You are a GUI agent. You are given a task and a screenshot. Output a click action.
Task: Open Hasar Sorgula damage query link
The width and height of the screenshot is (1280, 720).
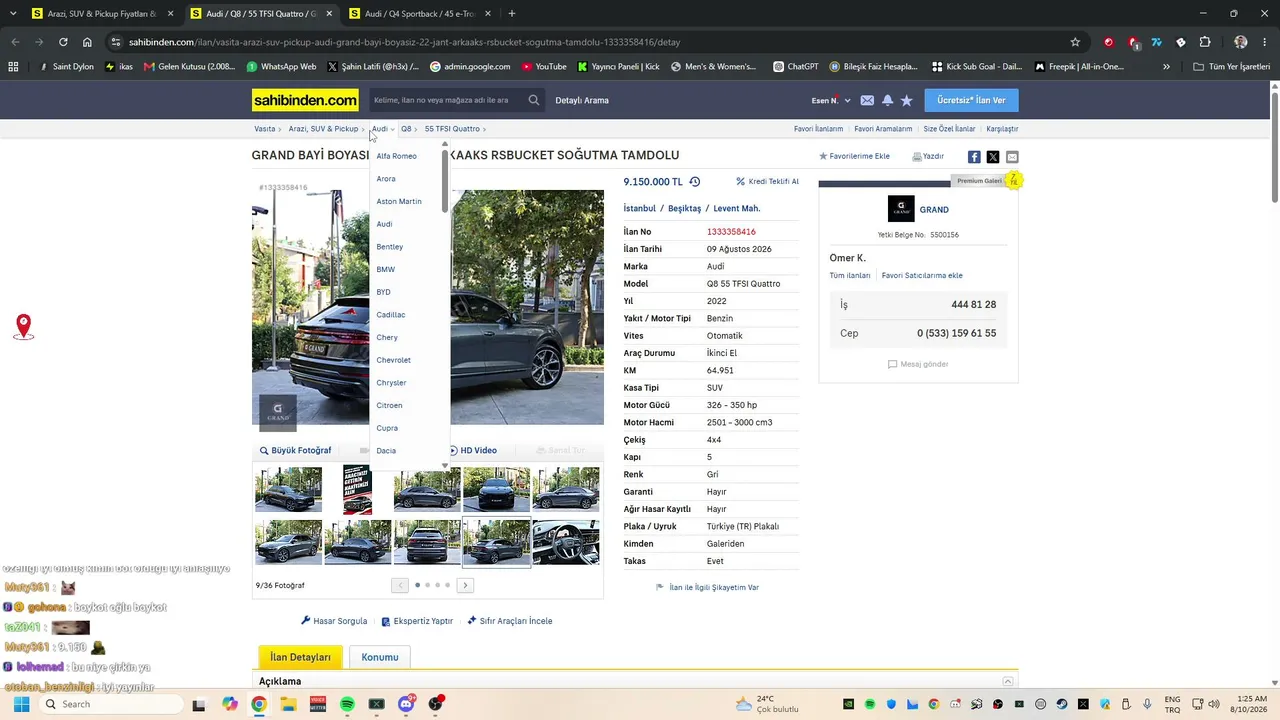click(334, 621)
